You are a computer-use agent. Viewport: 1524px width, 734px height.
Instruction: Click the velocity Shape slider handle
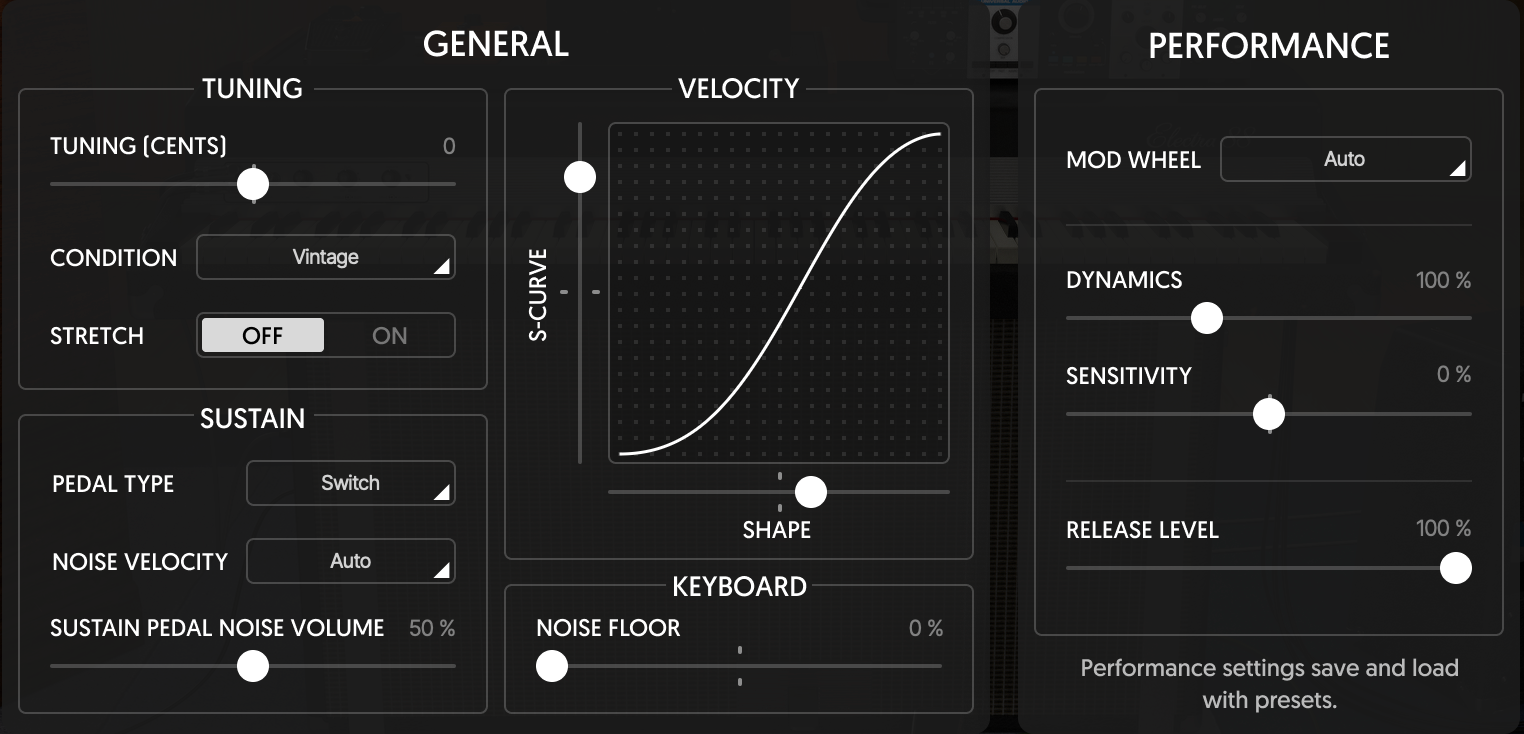click(x=810, y=492)
